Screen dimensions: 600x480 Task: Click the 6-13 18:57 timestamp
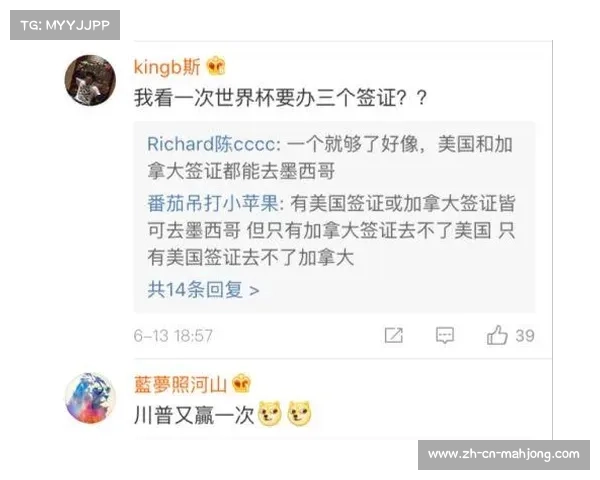(173, 336)
